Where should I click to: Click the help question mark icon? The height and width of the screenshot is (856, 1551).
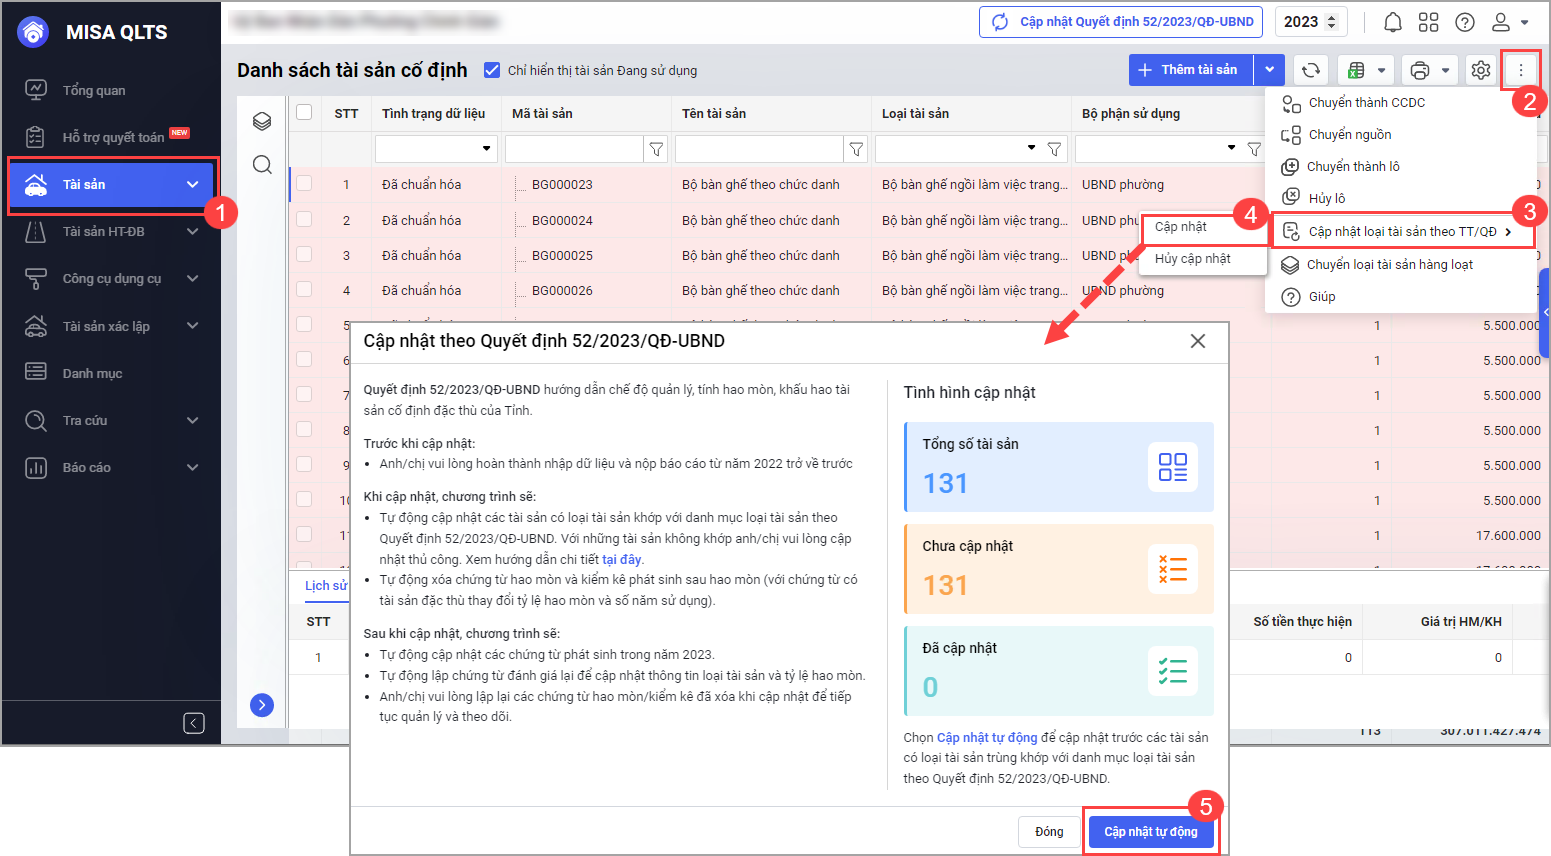point(1464,22)
